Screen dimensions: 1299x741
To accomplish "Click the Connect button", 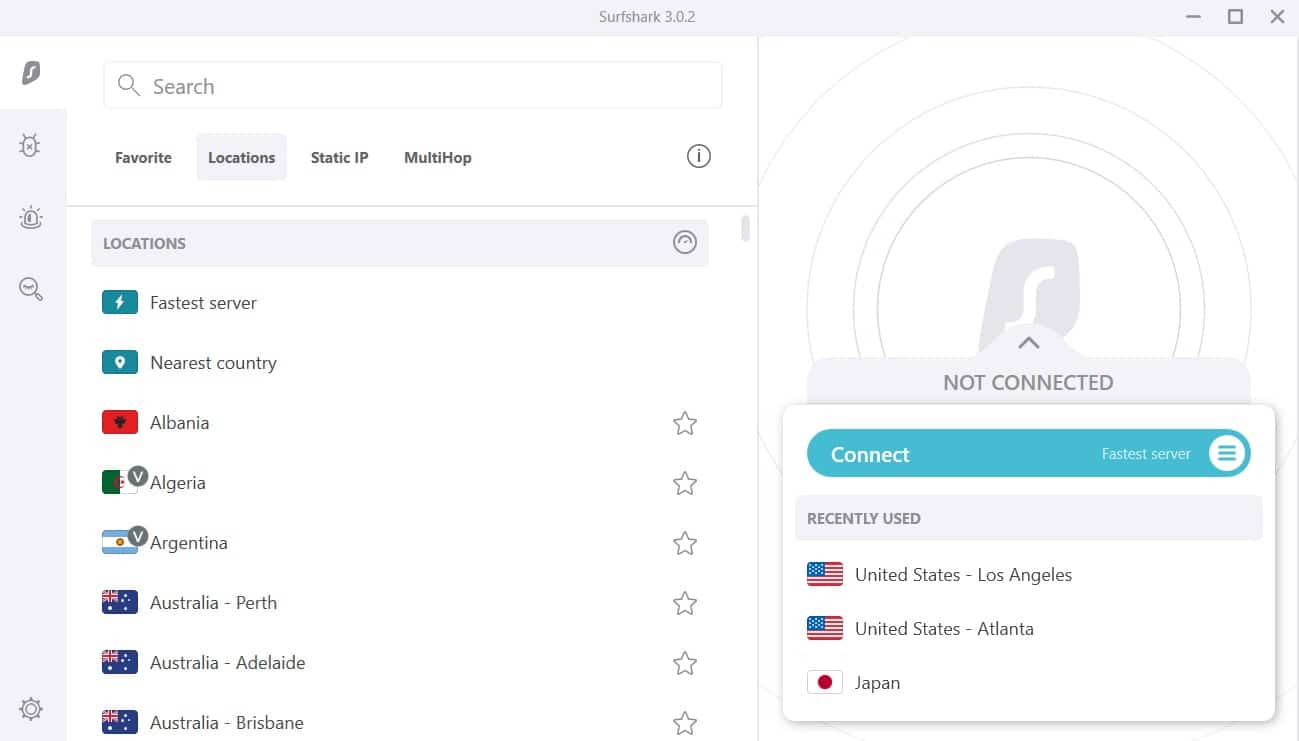I will pos(1029,454).
